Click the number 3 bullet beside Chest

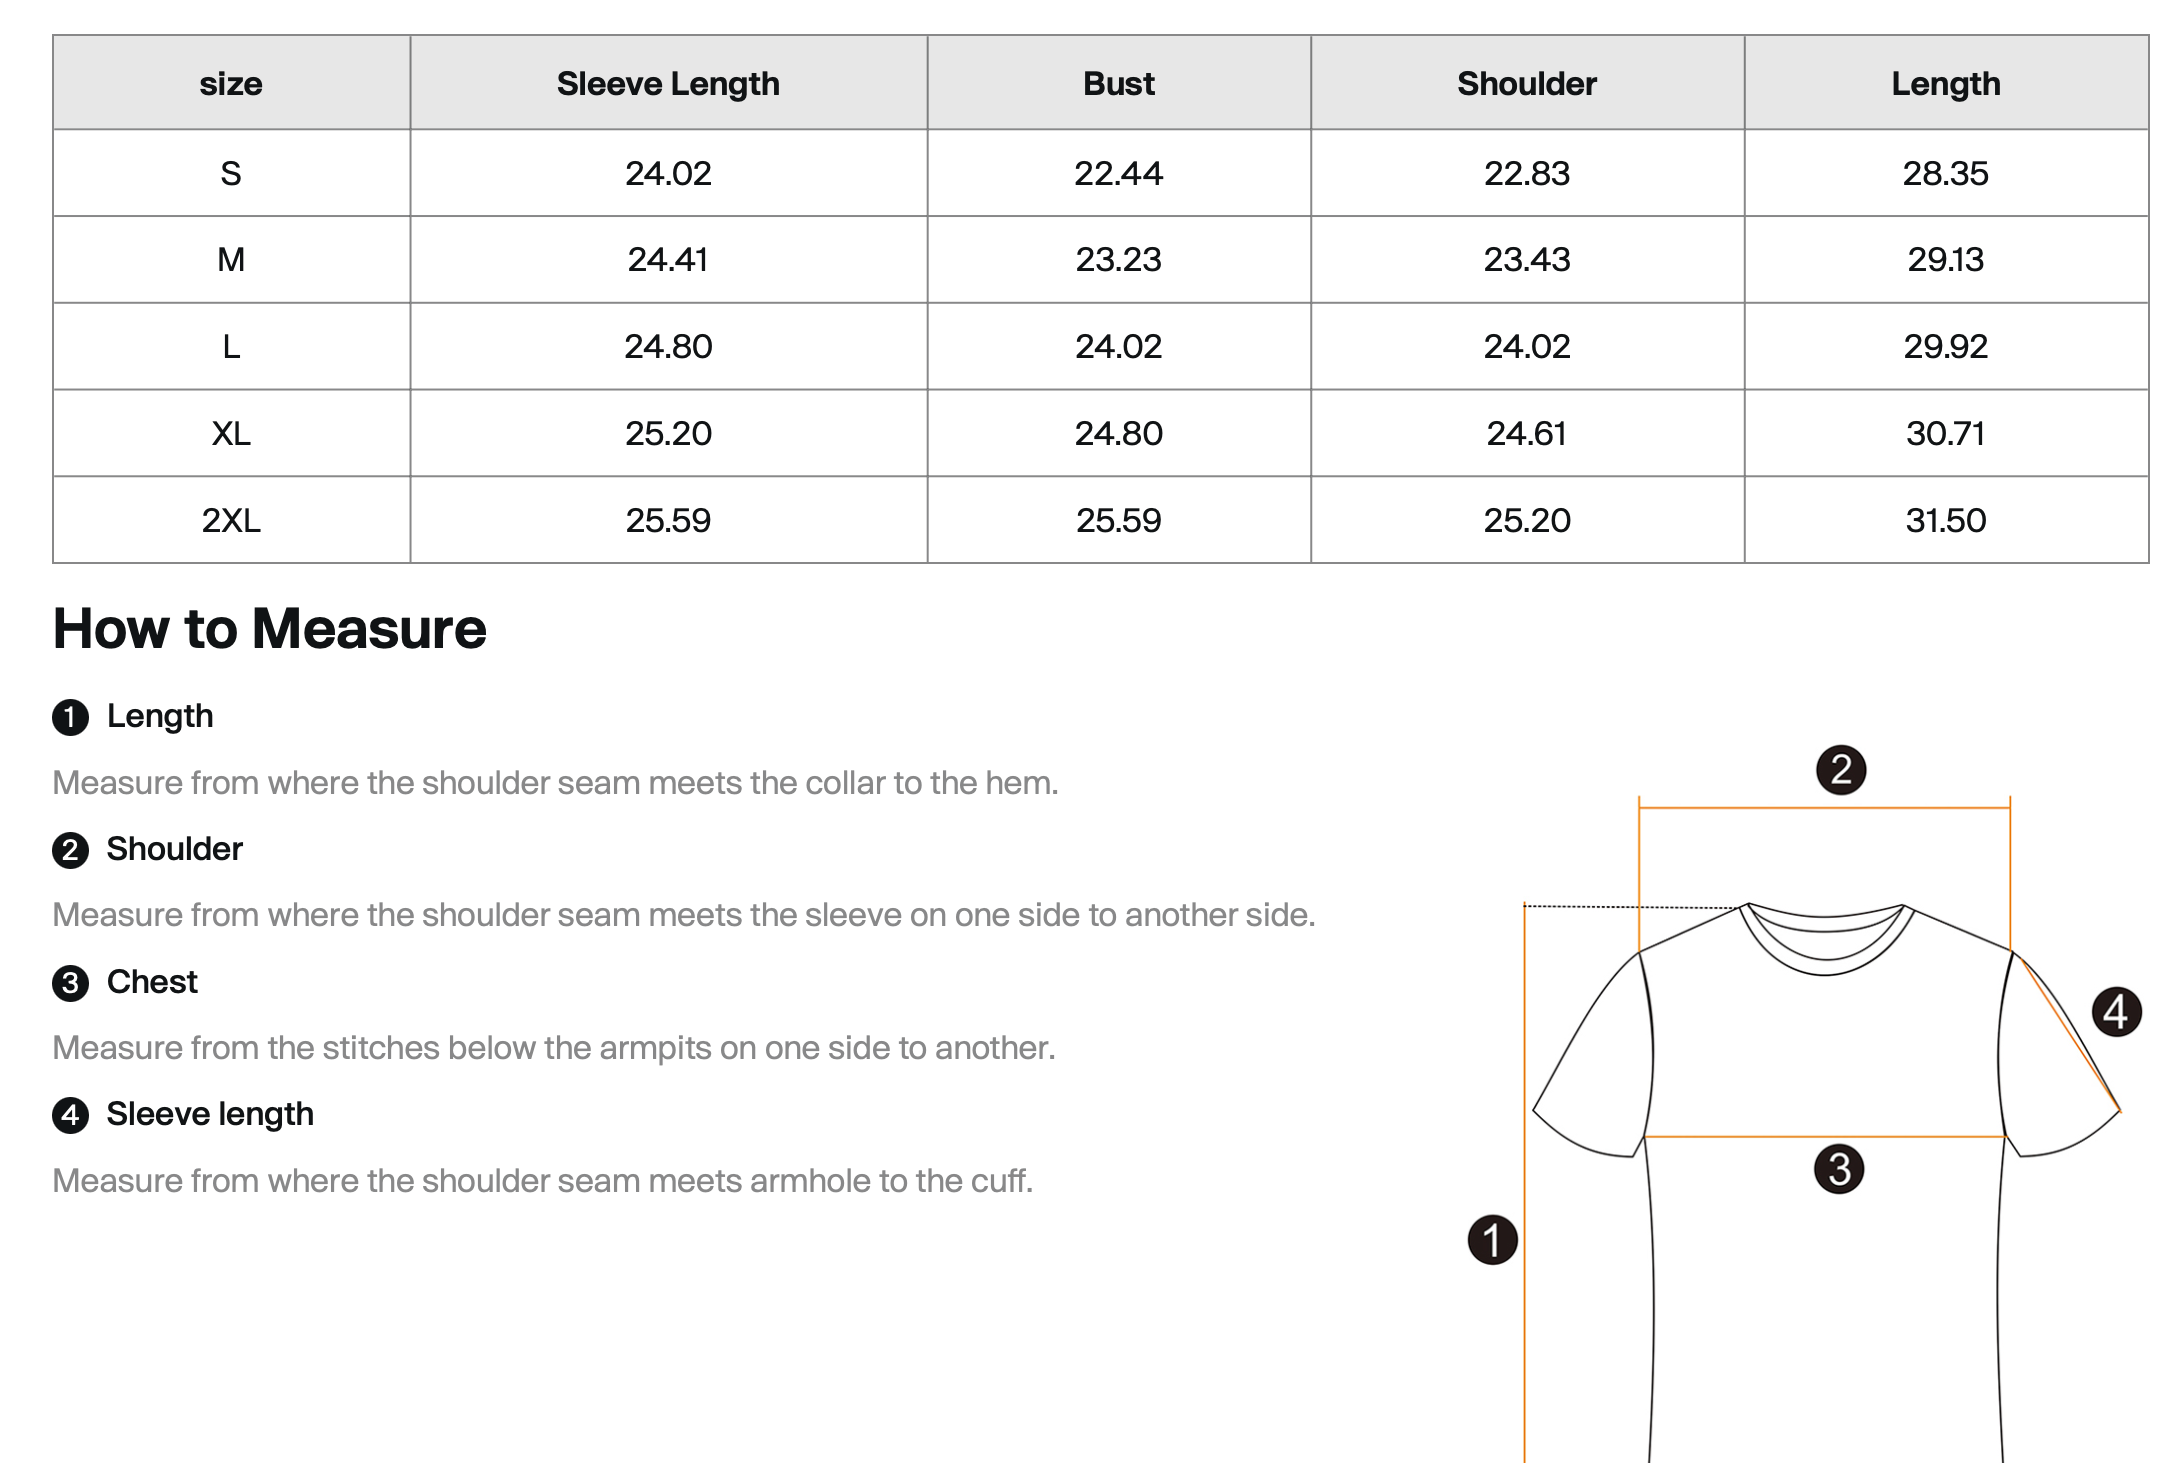click(x=70, y=984)
